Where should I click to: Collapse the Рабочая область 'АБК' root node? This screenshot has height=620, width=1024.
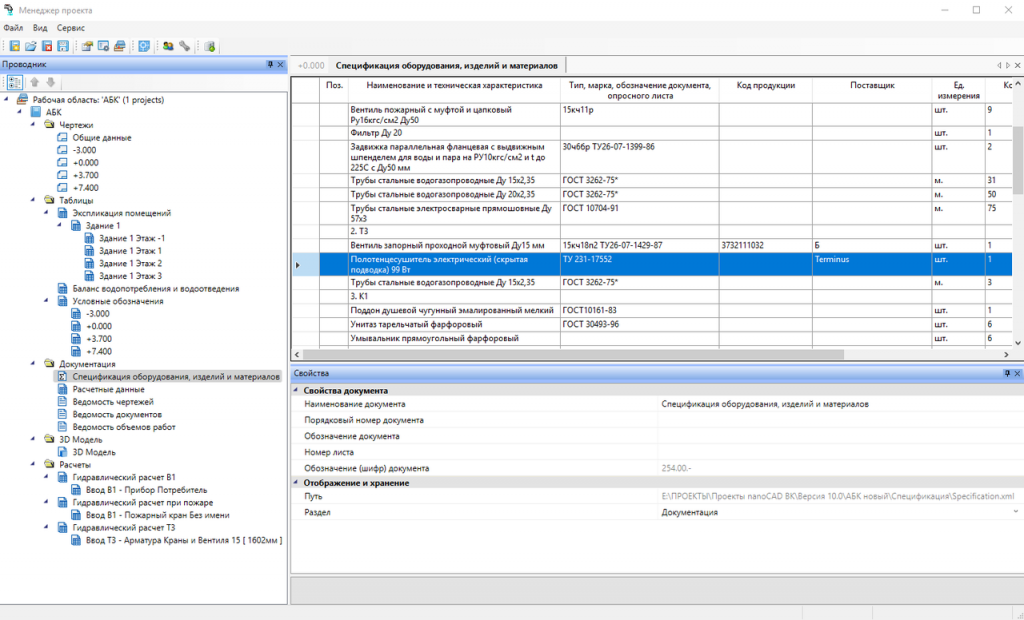(7, 99)
